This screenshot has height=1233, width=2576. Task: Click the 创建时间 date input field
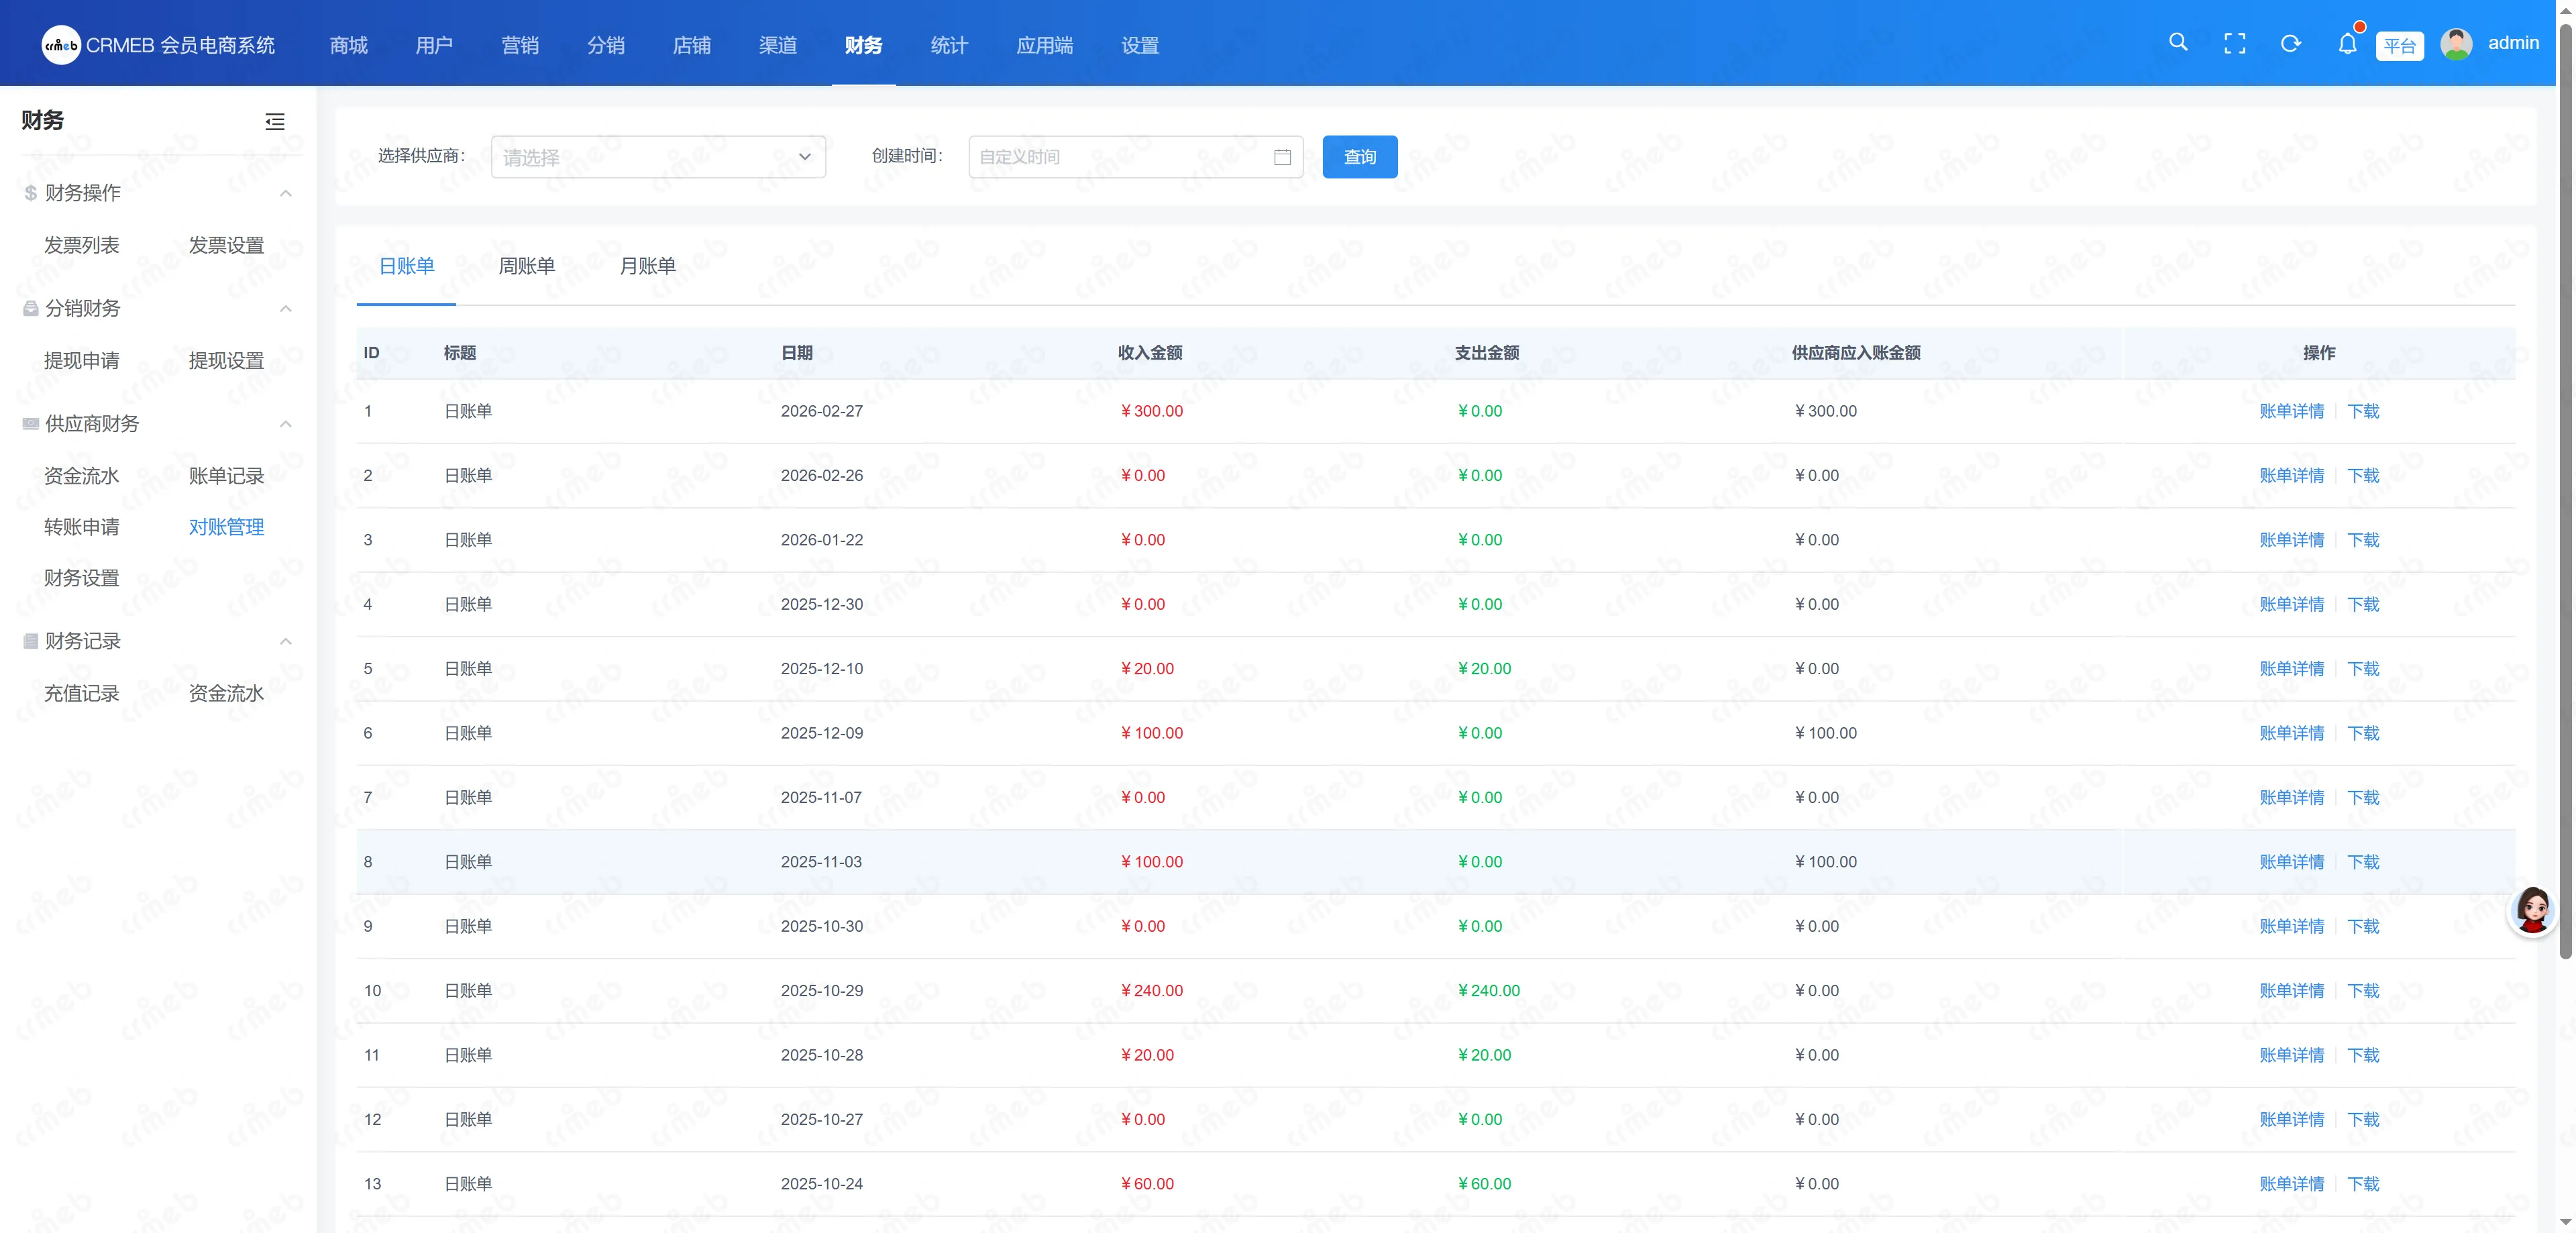pyautogui.click(x=1135, y=157)
